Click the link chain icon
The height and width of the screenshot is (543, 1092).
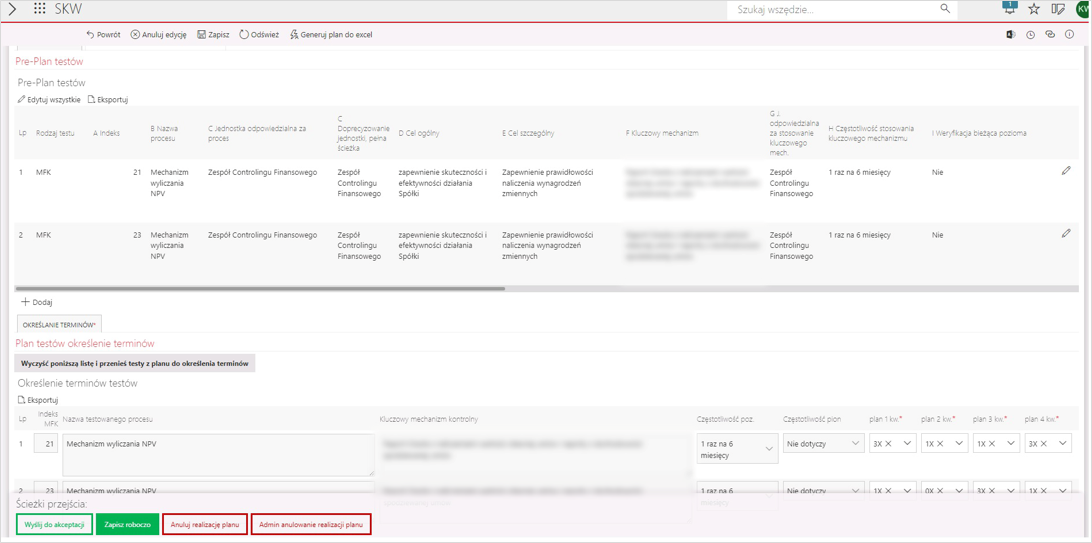pos(1050,34)
